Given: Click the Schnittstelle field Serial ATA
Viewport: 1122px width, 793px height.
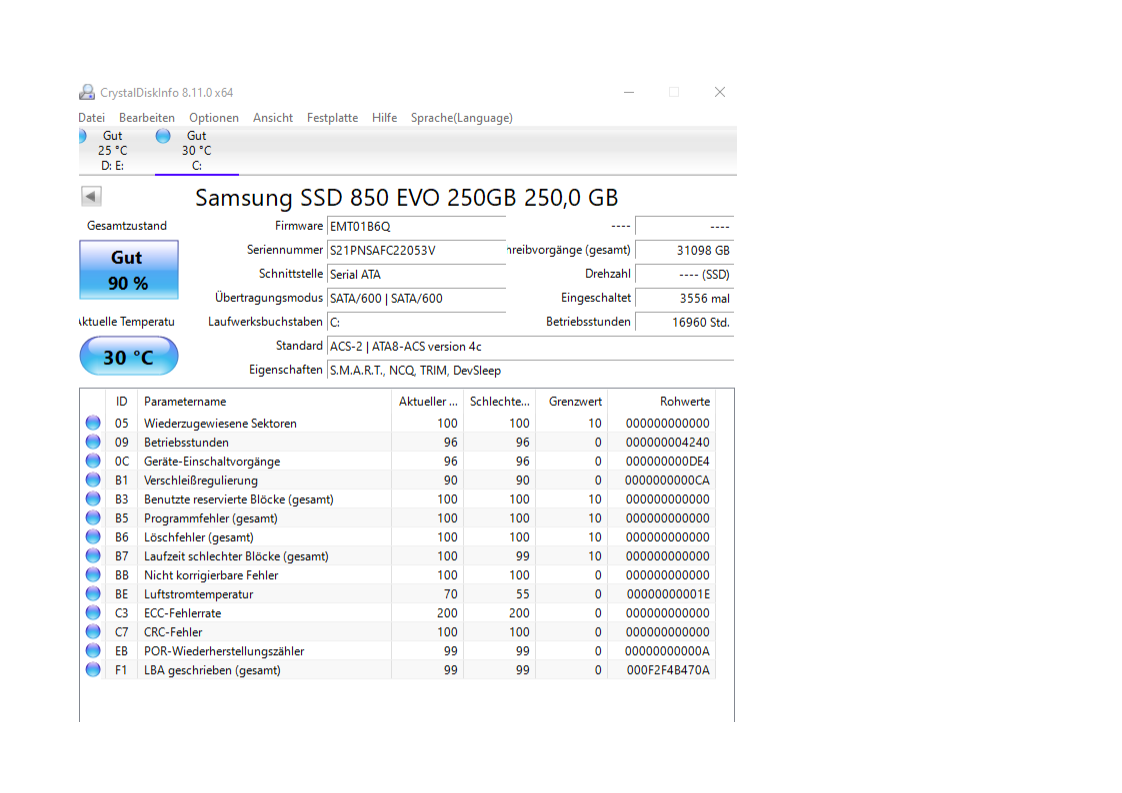Looking at the screenshot, I should tap(416, 274).
